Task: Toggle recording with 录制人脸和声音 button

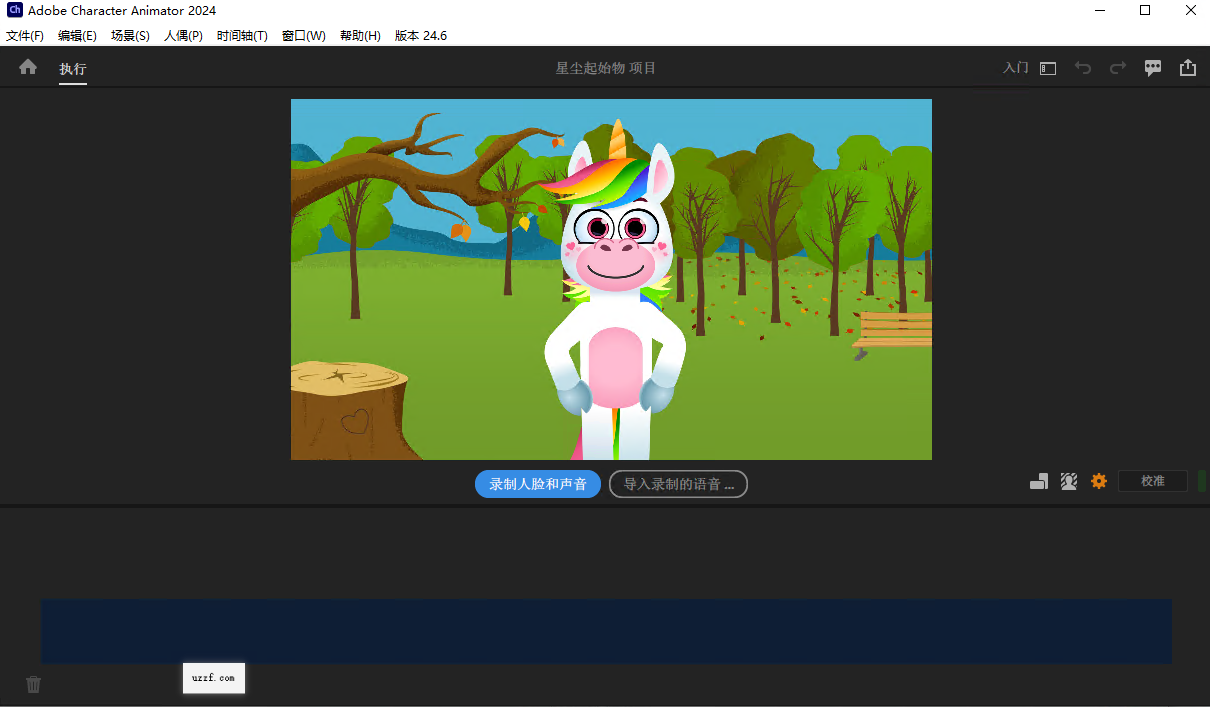Action: [538, 484]
